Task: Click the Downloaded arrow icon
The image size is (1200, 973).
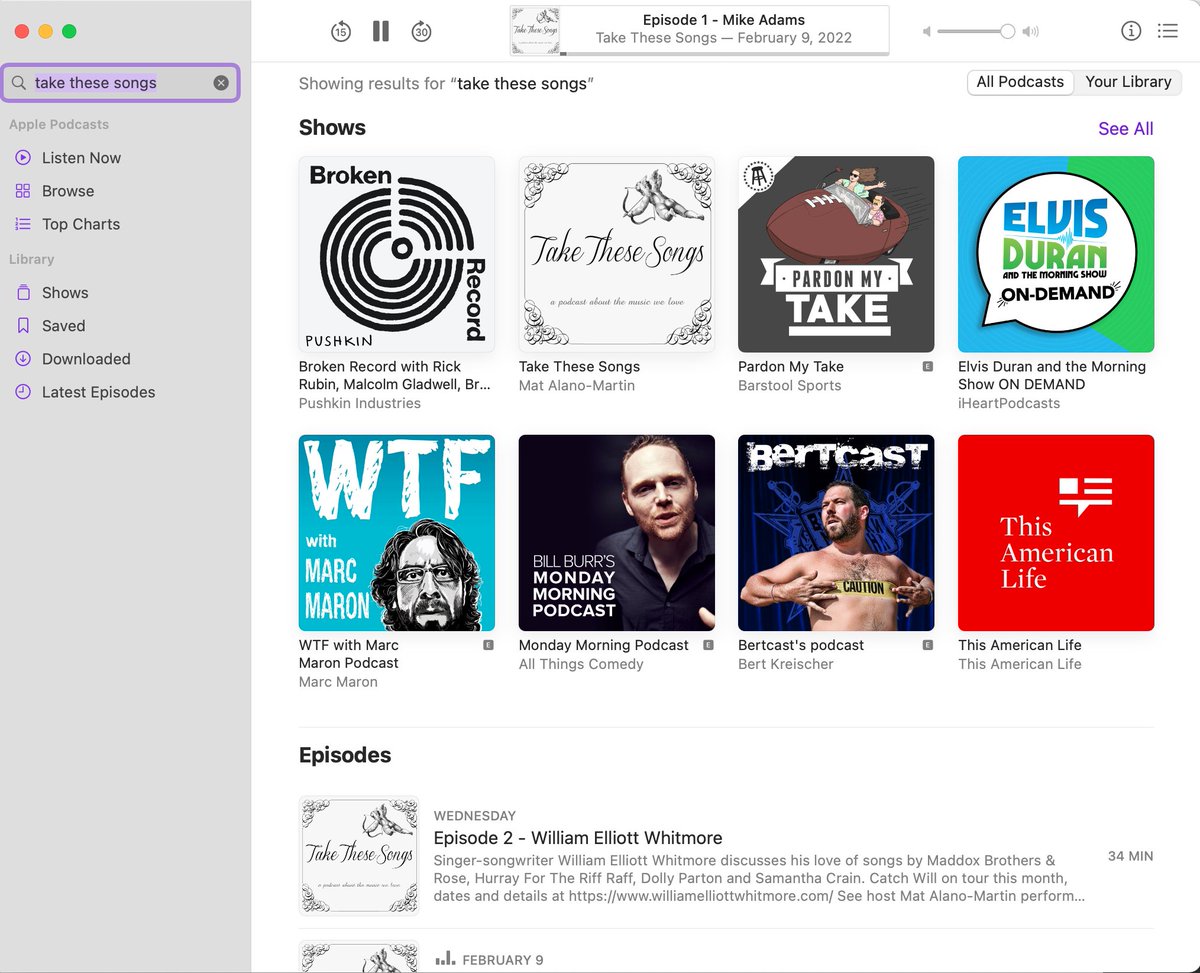Action: [x=23, y=359]
